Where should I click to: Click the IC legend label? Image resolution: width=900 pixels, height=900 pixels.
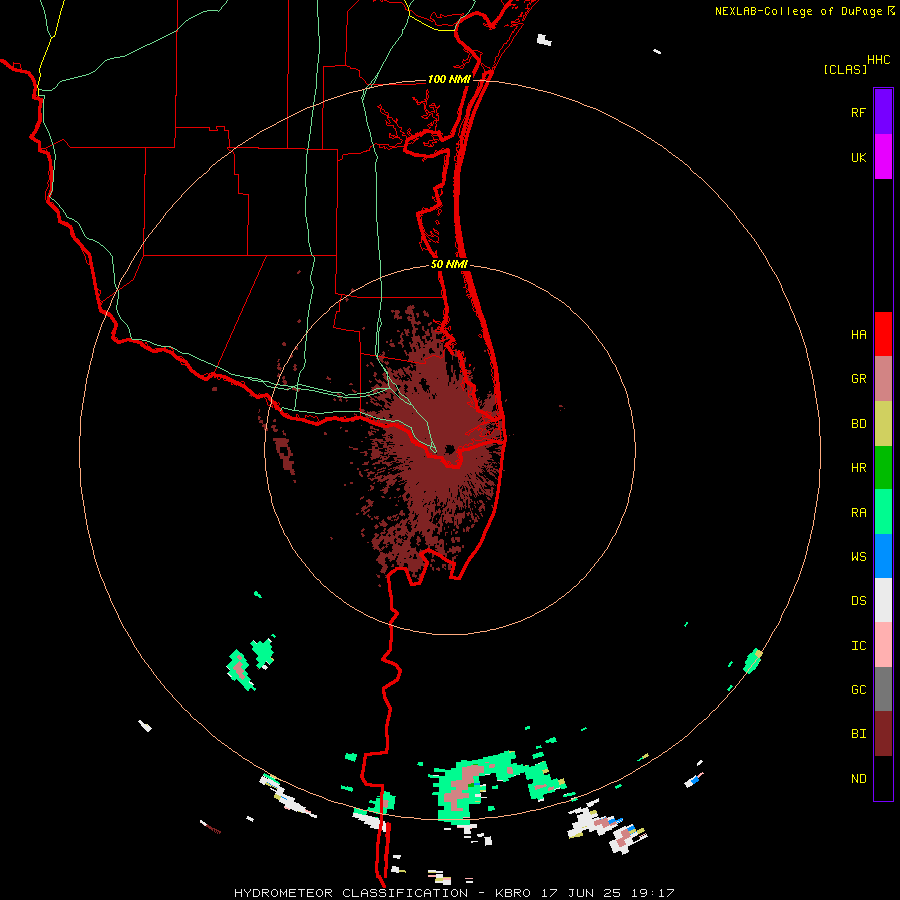[858, 646]
